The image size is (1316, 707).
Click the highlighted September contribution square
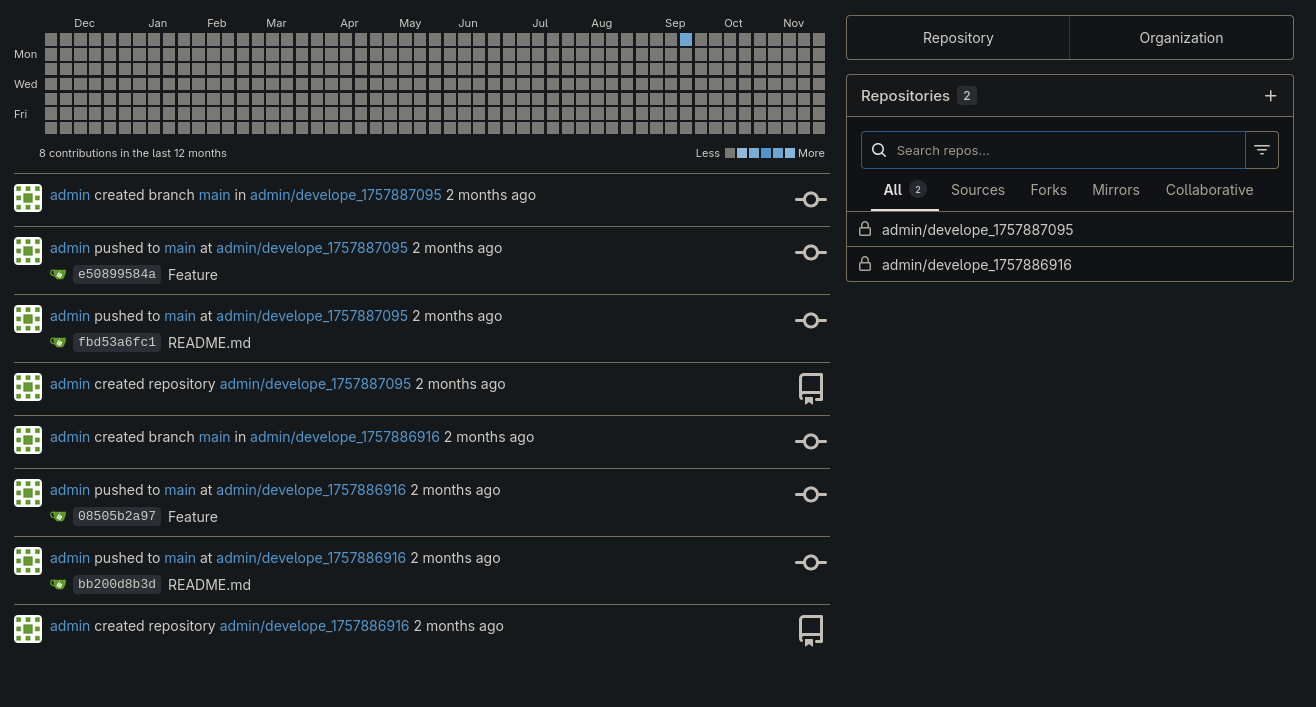click(685, 40)
